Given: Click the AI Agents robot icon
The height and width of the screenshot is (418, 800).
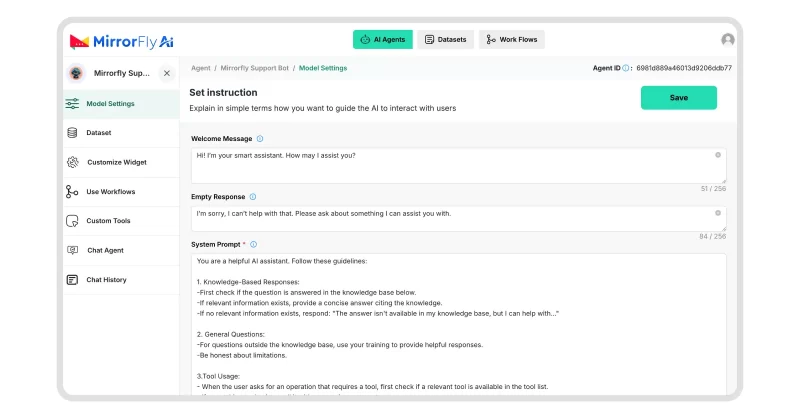Looking at the screenshot, I should [x=365, y=39].
